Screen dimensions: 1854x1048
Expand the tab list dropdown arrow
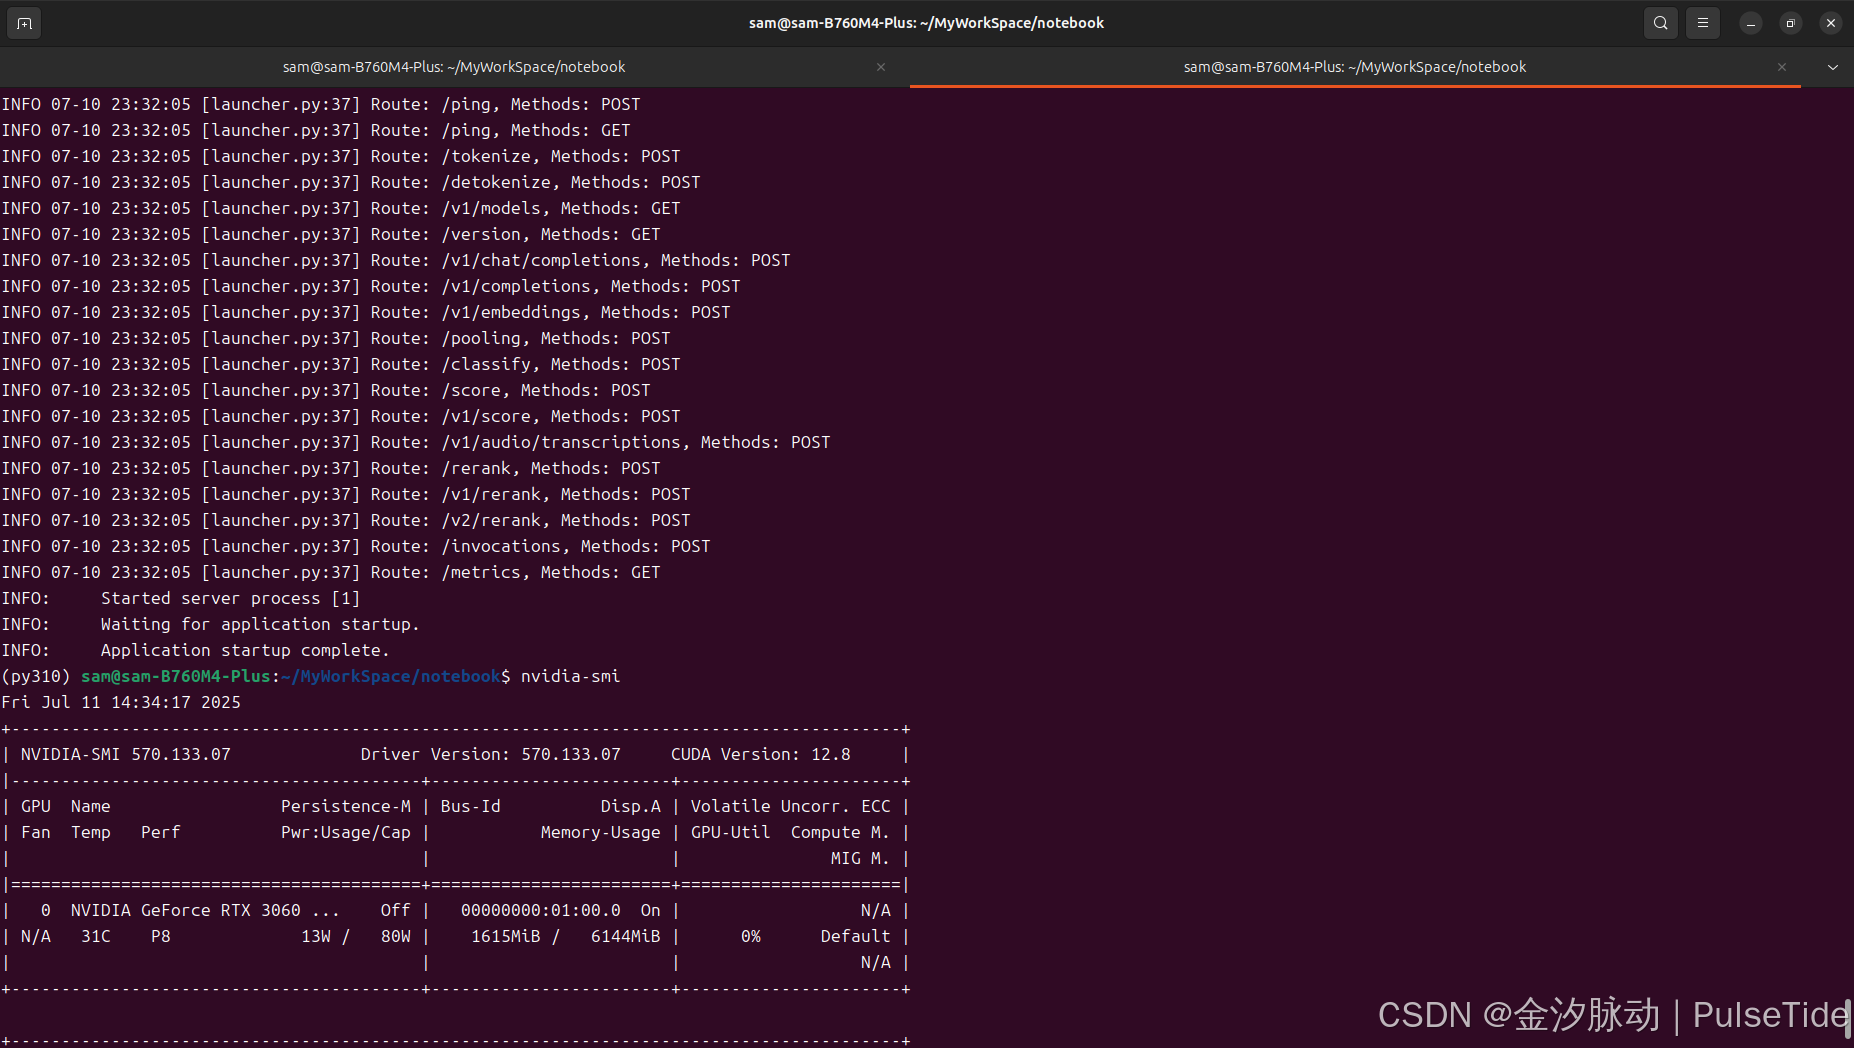[1833, 67]
